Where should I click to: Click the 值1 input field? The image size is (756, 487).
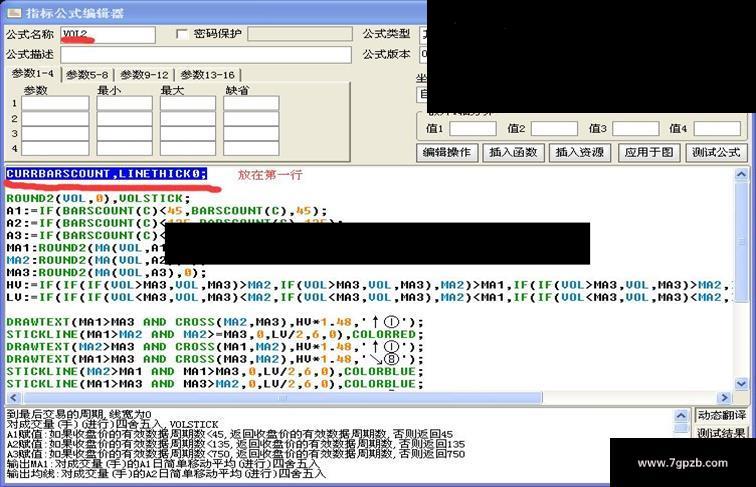[x=472, y=128]
